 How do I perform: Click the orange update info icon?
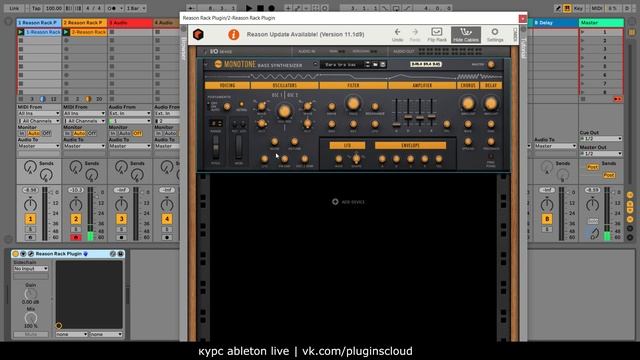coord(233,35)
